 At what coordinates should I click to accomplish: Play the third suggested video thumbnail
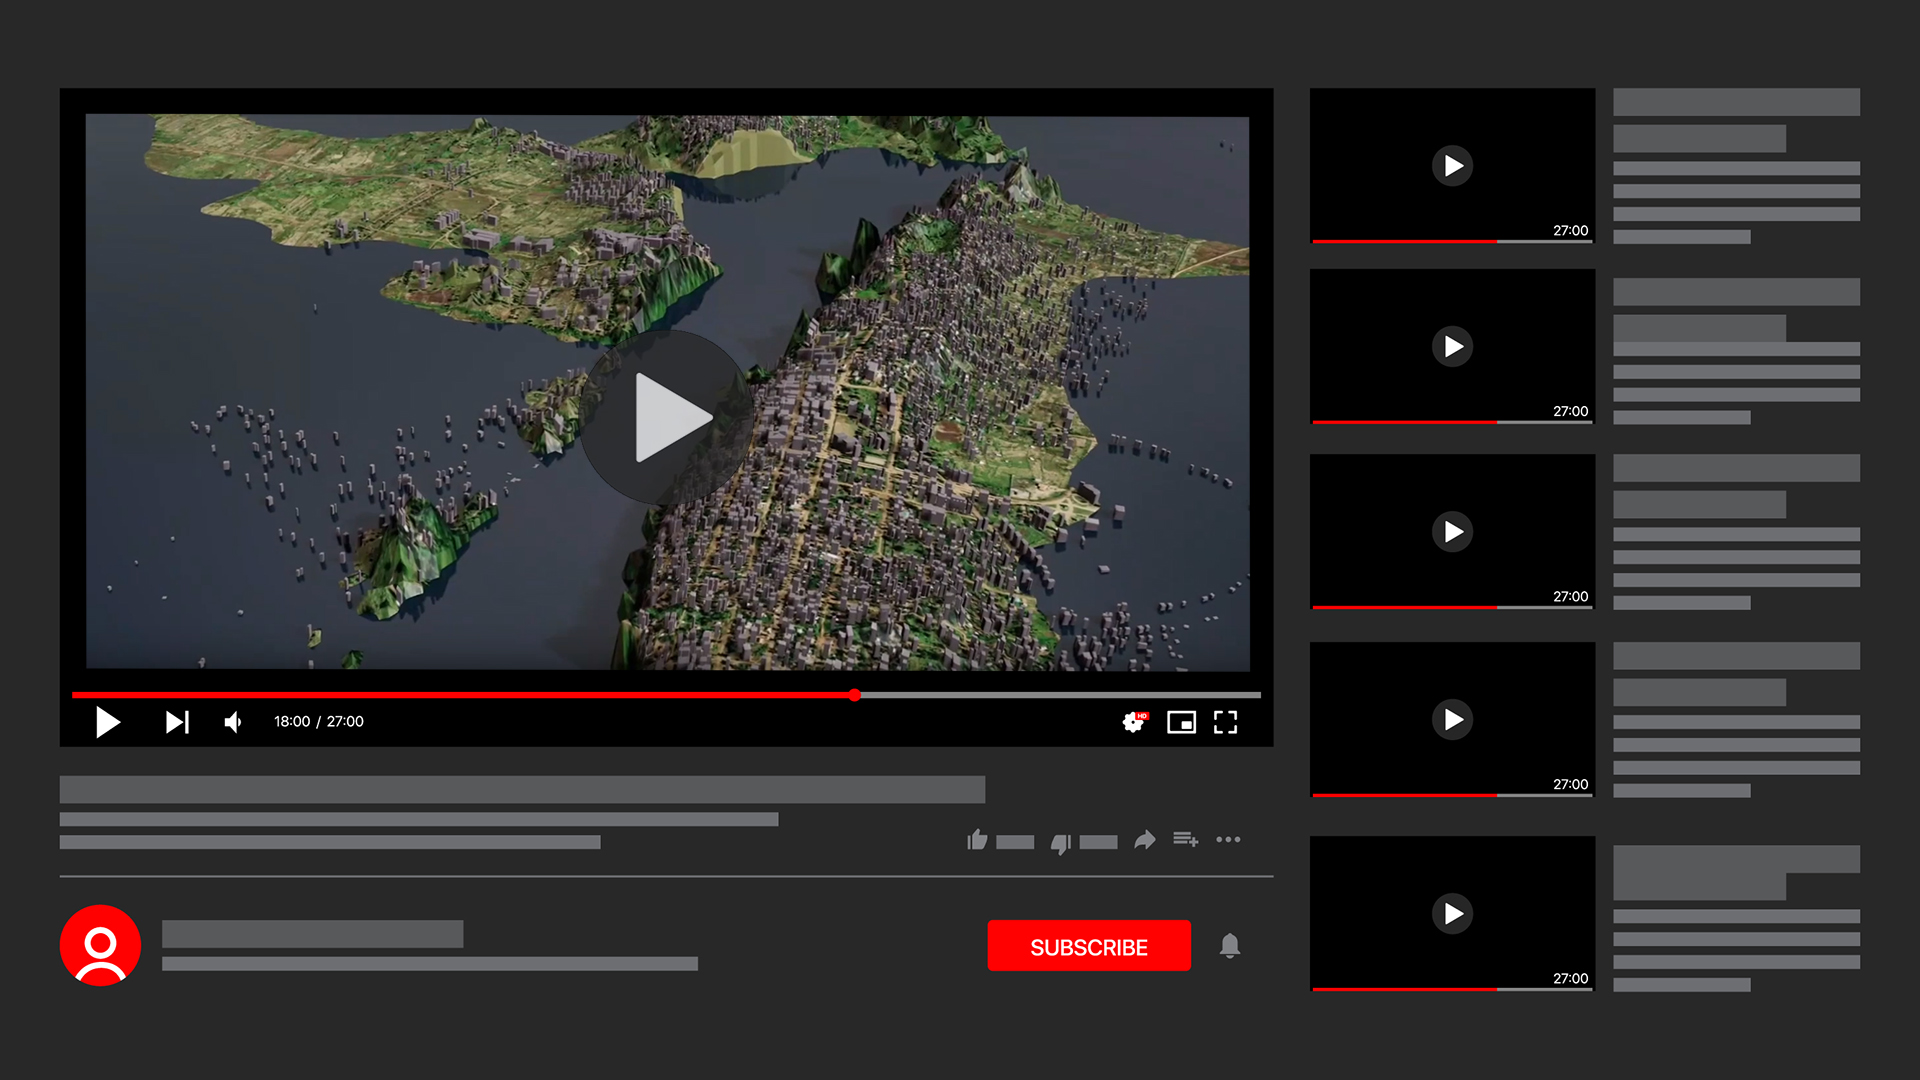coord(1452,532)
